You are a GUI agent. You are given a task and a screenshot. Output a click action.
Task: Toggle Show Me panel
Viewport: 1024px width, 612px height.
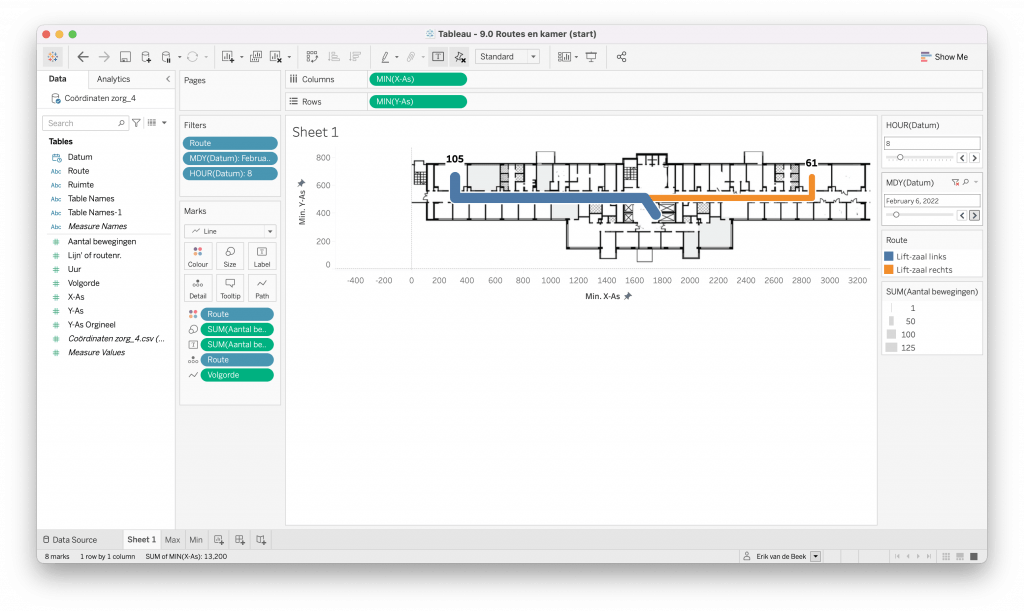click(944, 57)
